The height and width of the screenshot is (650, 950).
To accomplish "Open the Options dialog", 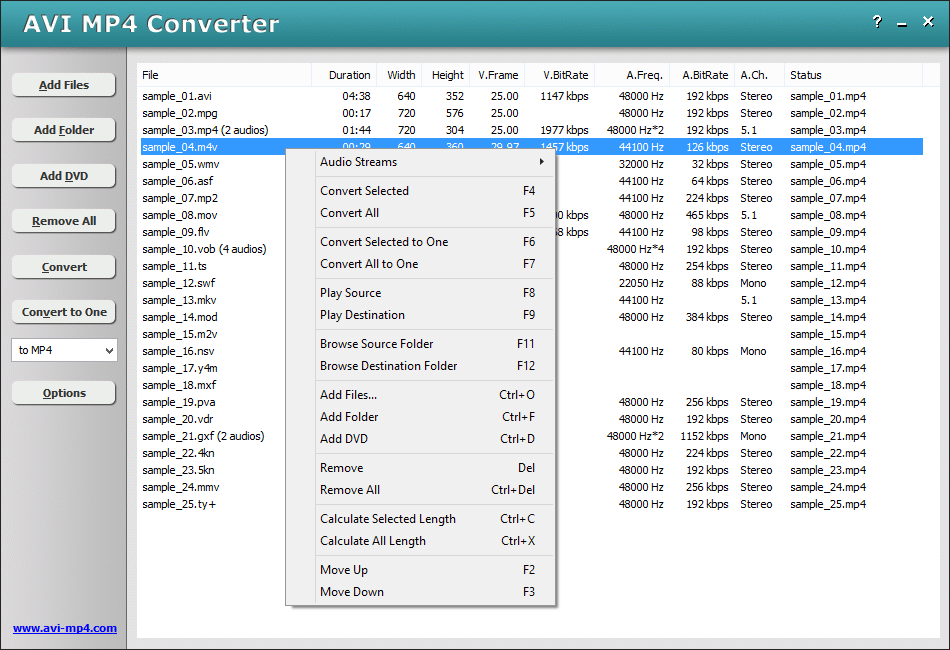I will click(63, 392).
